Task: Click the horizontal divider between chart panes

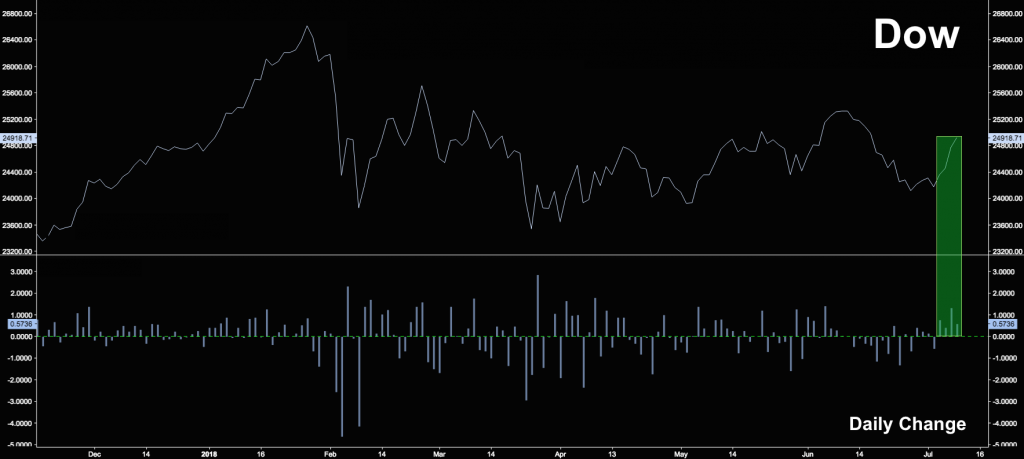Action: click(x=512, y=256)
